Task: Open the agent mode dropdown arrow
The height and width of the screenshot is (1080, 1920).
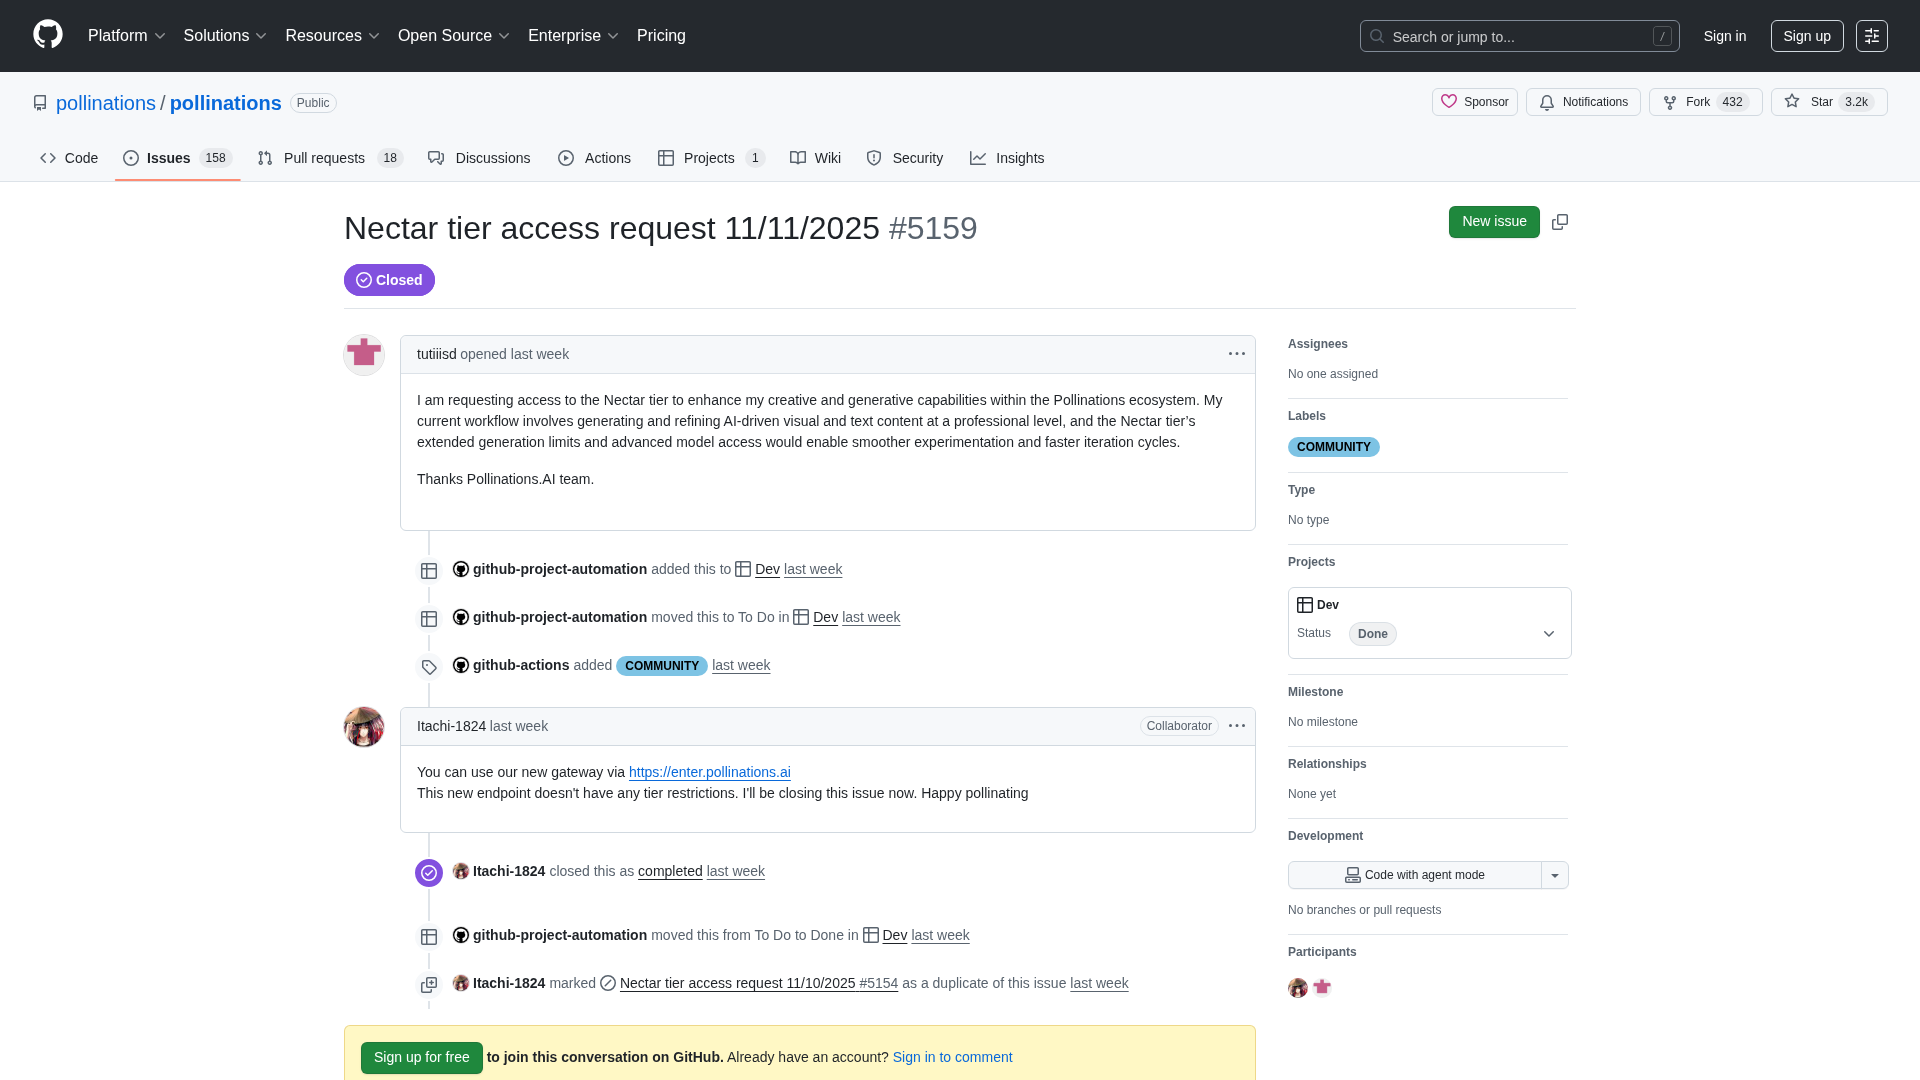Action: [x=1554, y=875]
